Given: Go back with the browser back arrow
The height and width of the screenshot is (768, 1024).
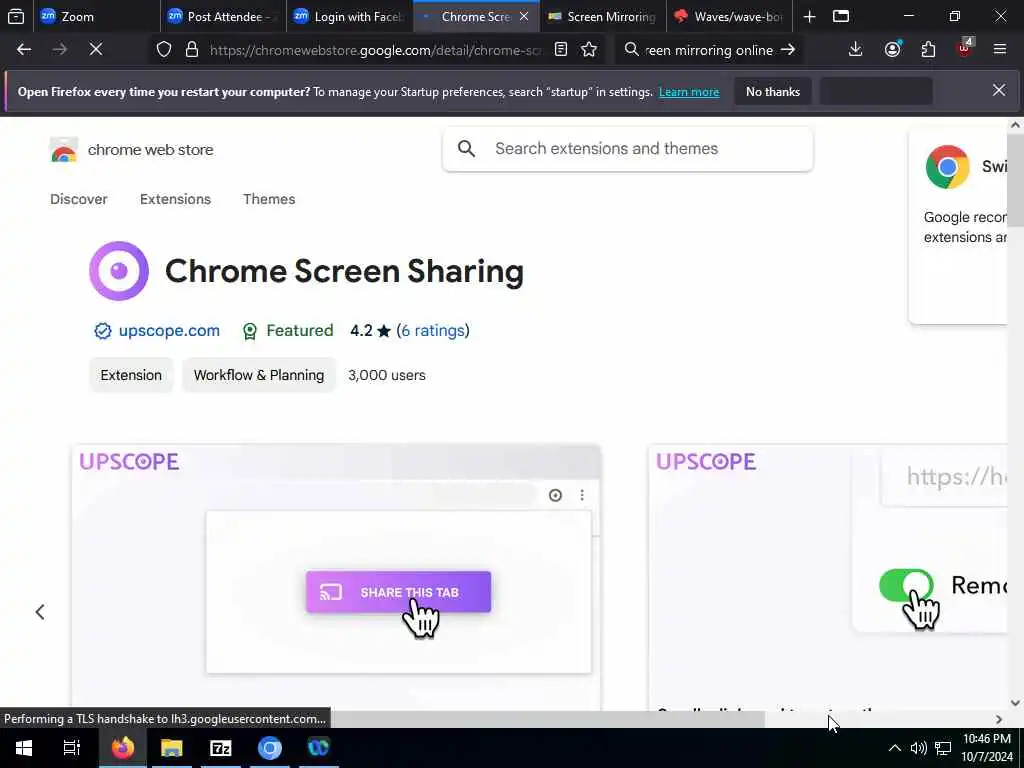Looking at the screenshot, I should [24, 50].
